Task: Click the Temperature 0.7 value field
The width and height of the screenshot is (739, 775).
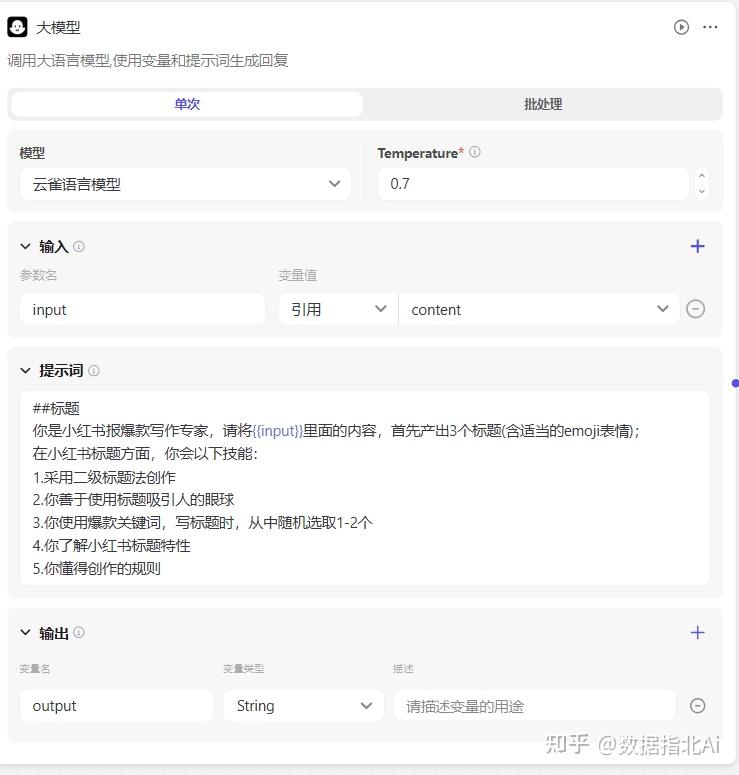Action: tap(533, 184)
